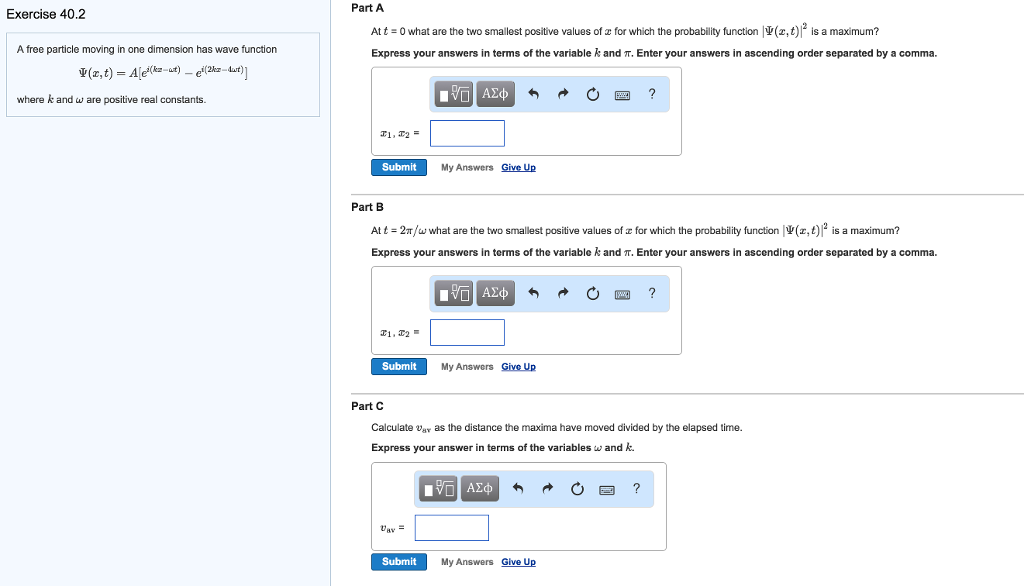Focus the Part C v_av answer field
The image size is (1024, 586).
coord(451,528)
